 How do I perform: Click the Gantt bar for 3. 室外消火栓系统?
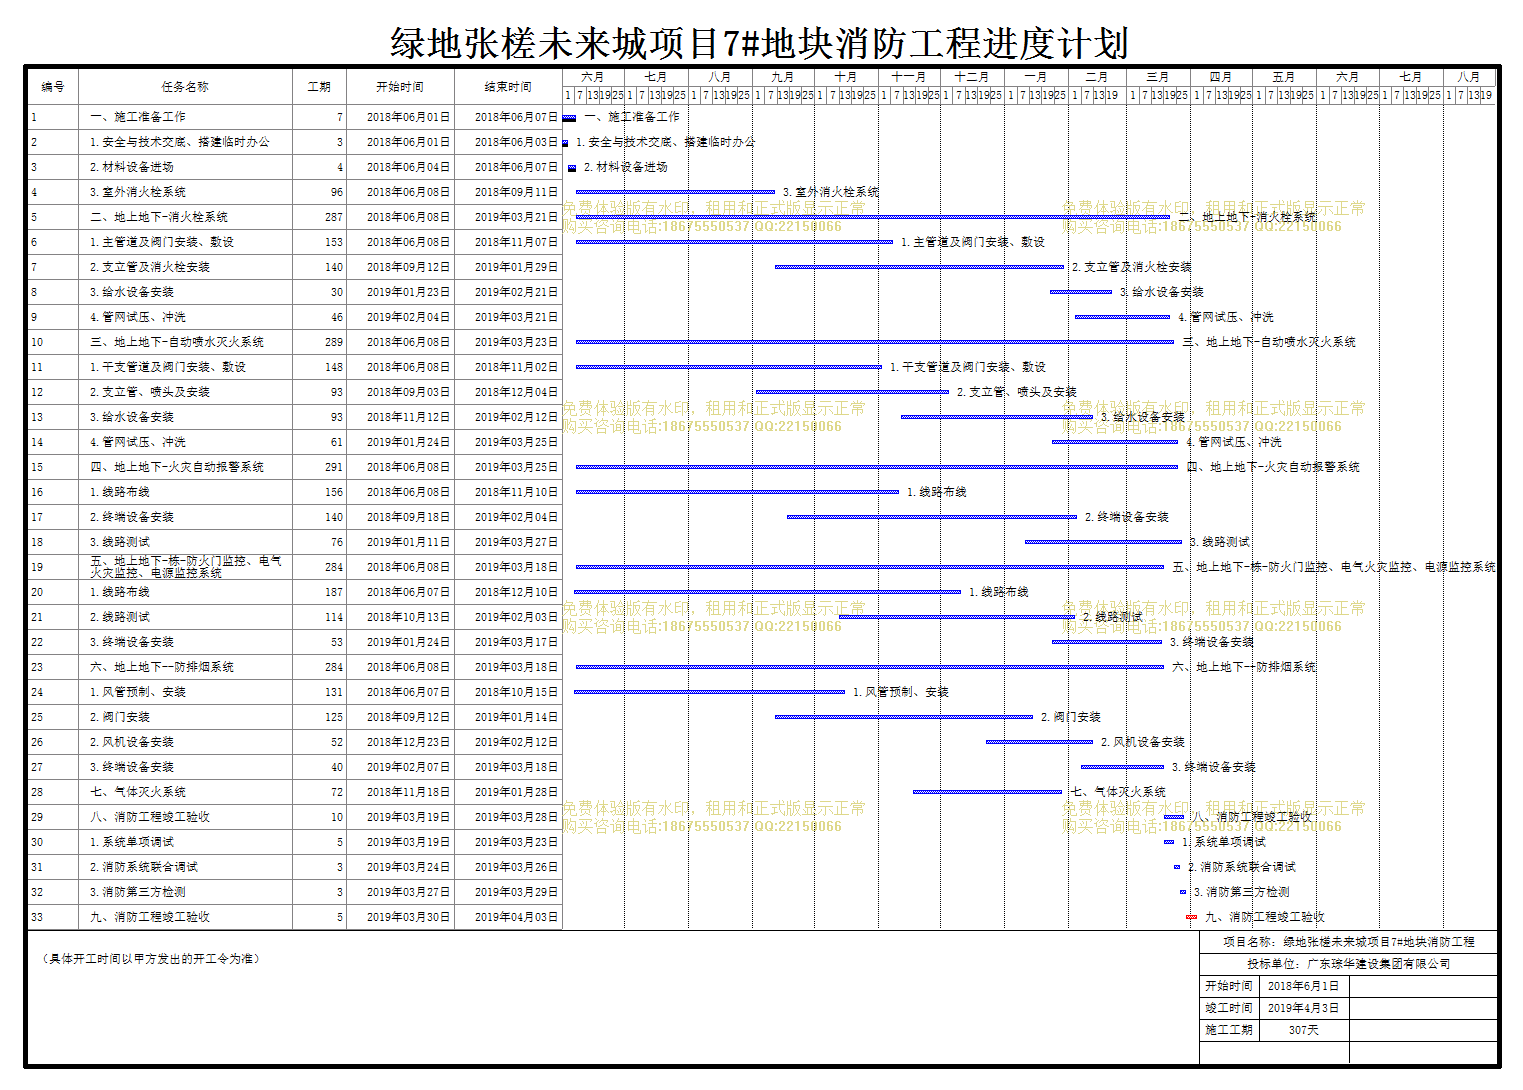pos(675,192)
